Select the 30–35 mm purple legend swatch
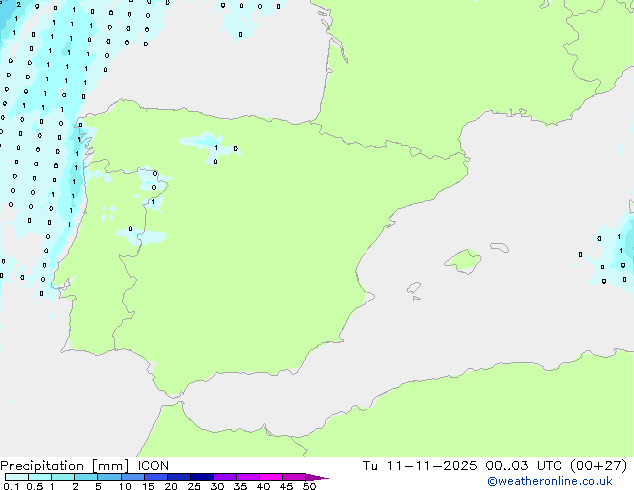Image resolution: width=634 pixels, height=490 pixels. [225, 477]
